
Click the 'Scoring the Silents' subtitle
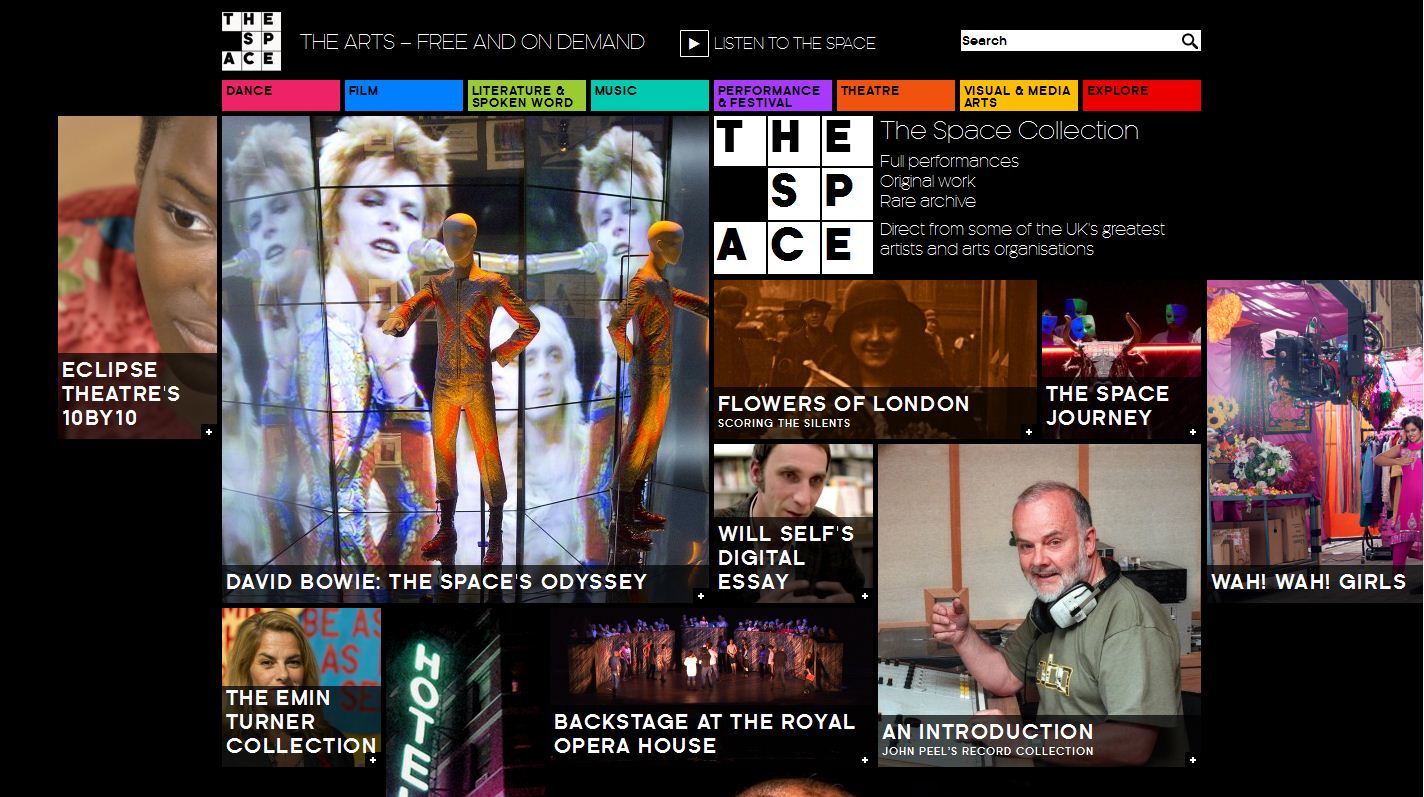[x=784, y=423]
